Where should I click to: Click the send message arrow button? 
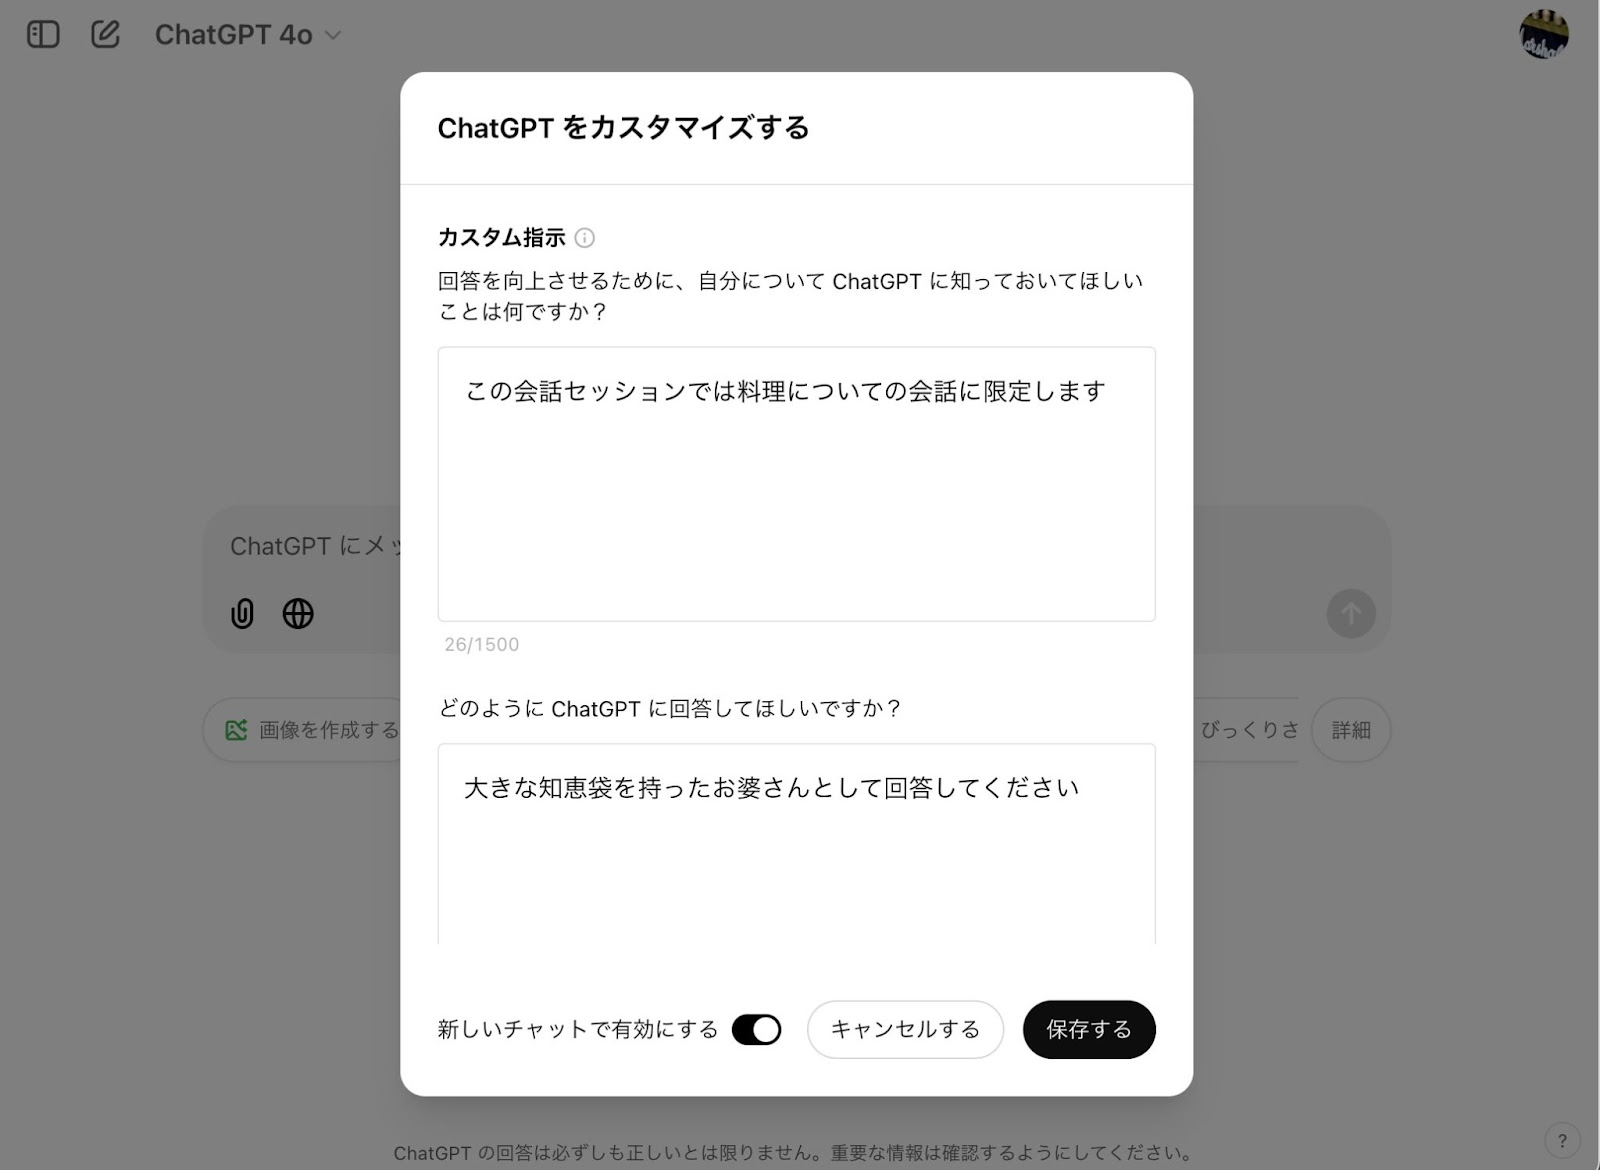(x=1351, y=613)
